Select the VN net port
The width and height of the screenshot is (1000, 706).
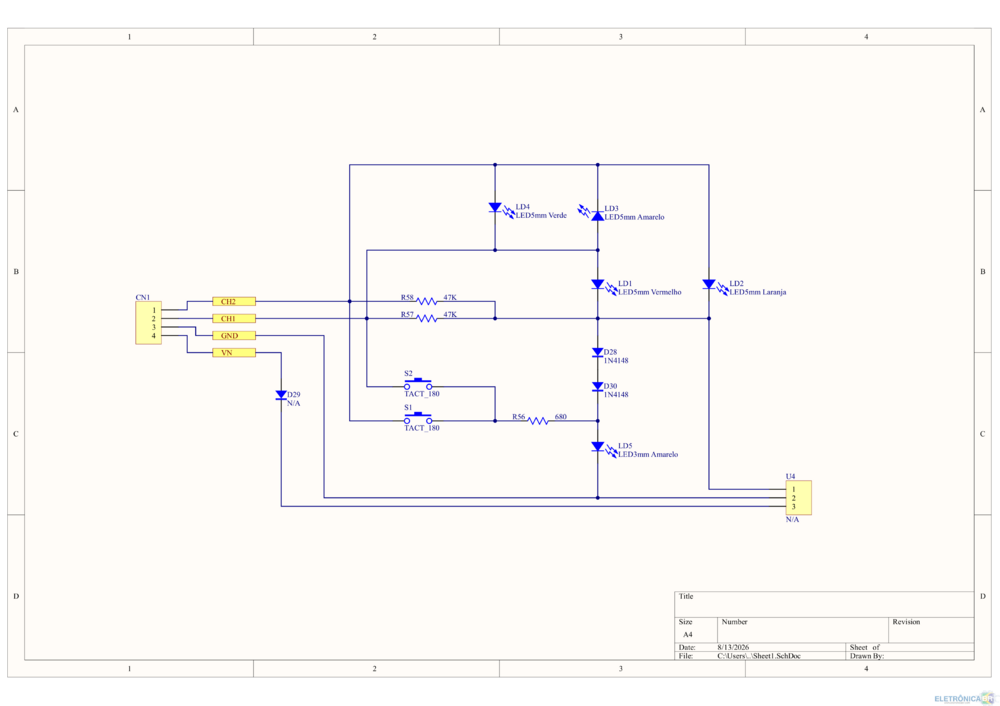(x=234, y=353)
